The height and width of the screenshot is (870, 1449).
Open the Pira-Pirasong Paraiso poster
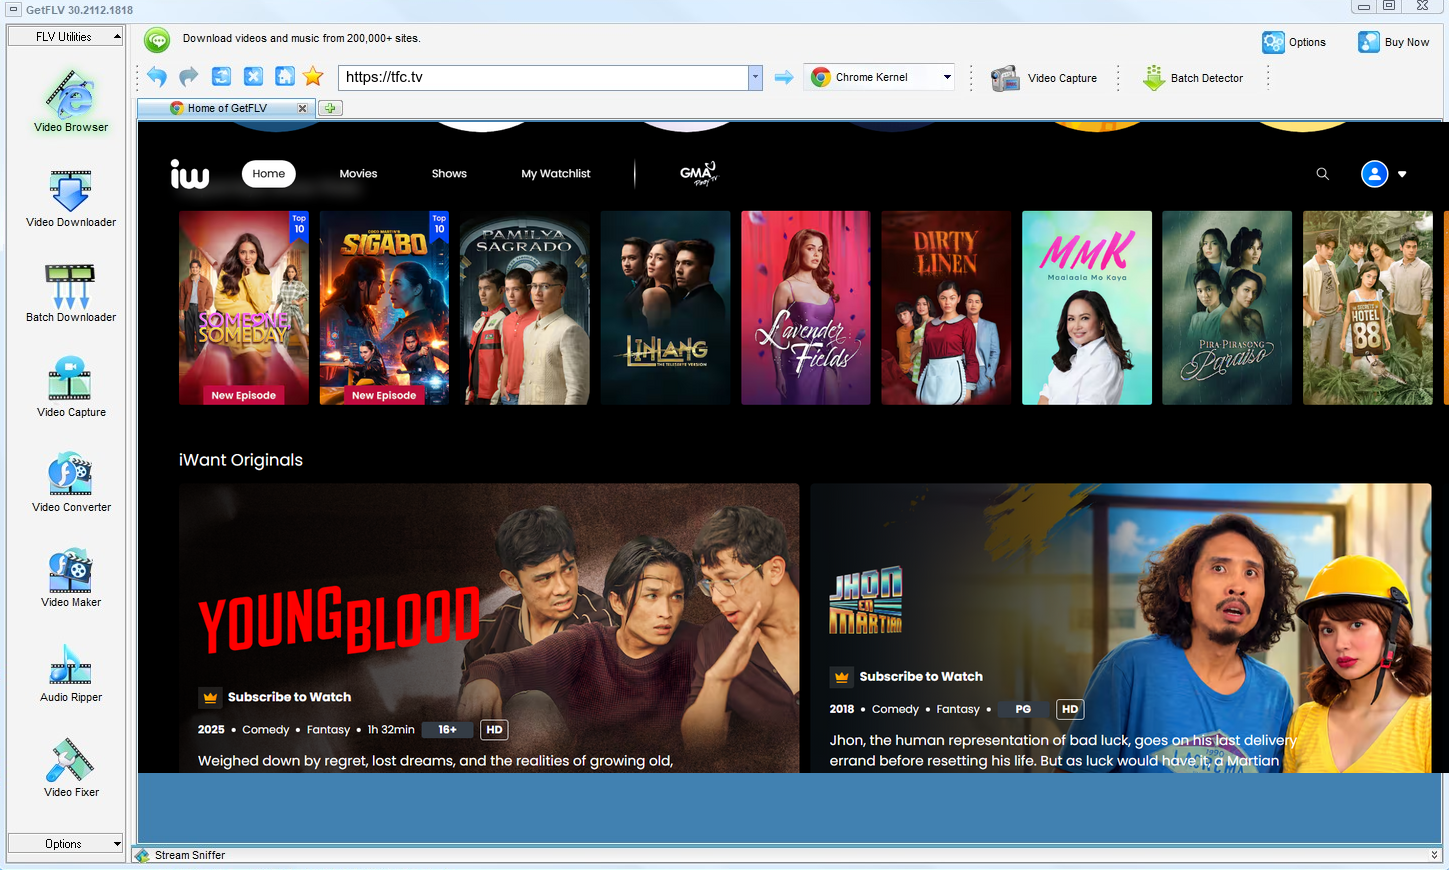point(1227,308)
